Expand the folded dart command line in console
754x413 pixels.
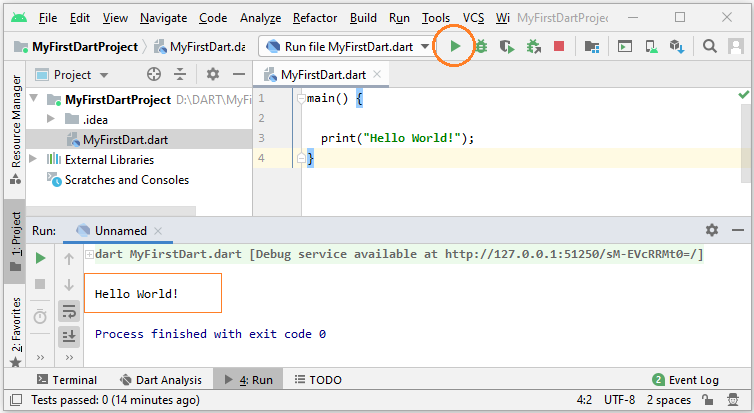89,254
